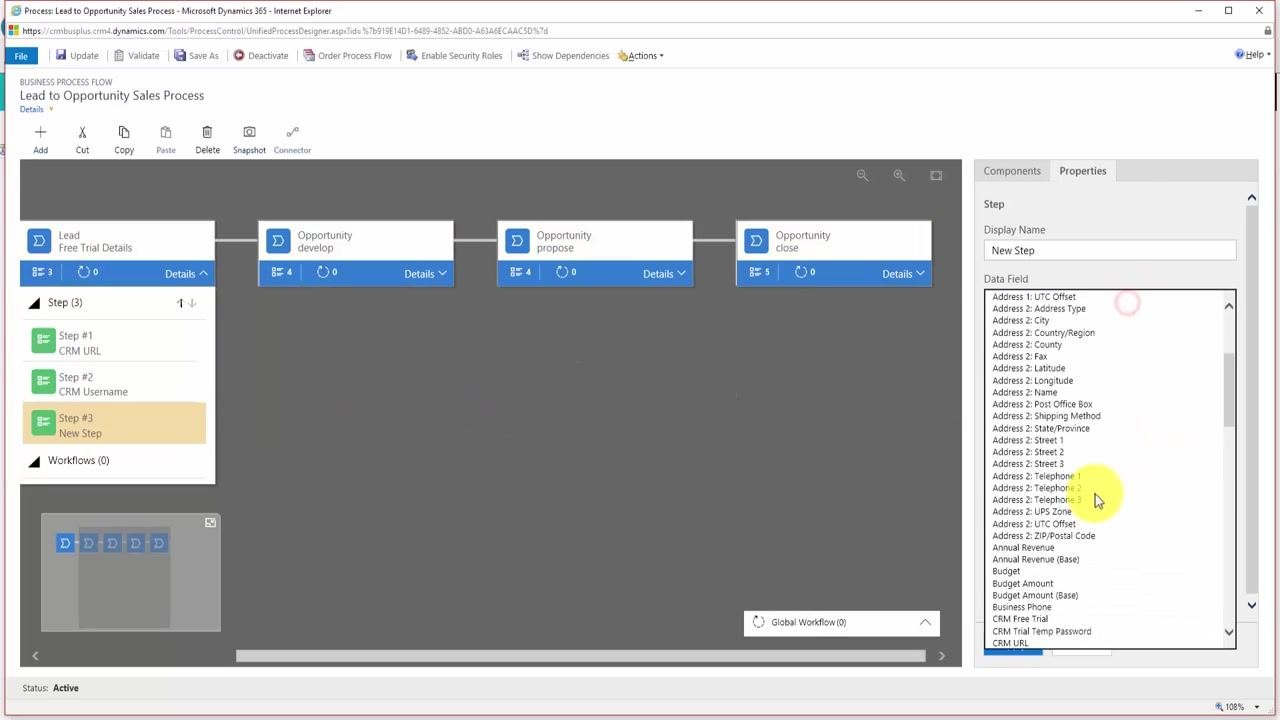Open the Actions dropdown menu

pyautogui.click(x=640, y=56)
